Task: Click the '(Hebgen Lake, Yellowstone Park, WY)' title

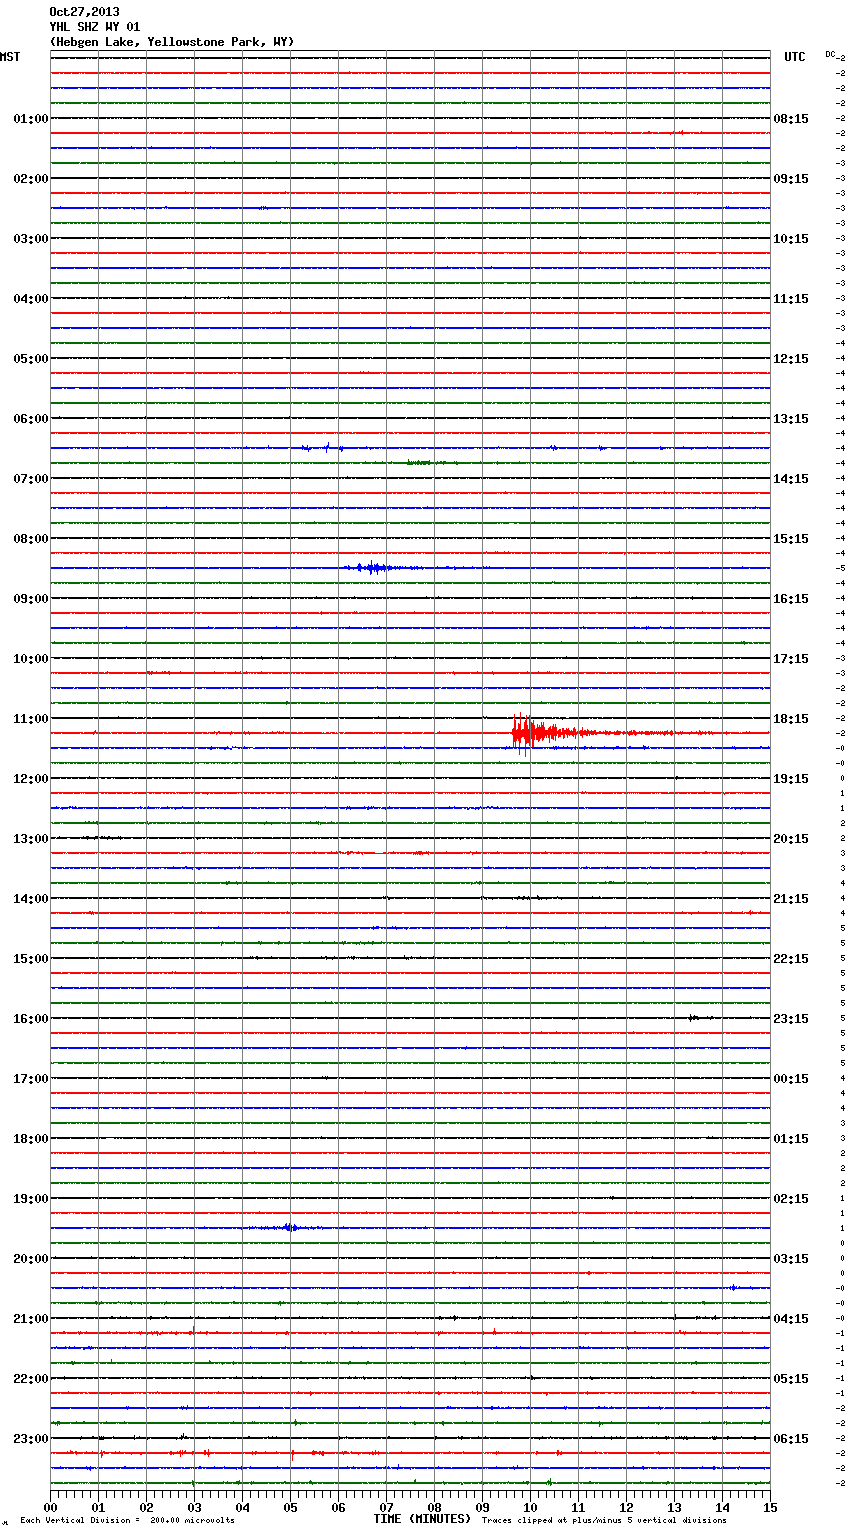Action: click(x=172, y=42)
